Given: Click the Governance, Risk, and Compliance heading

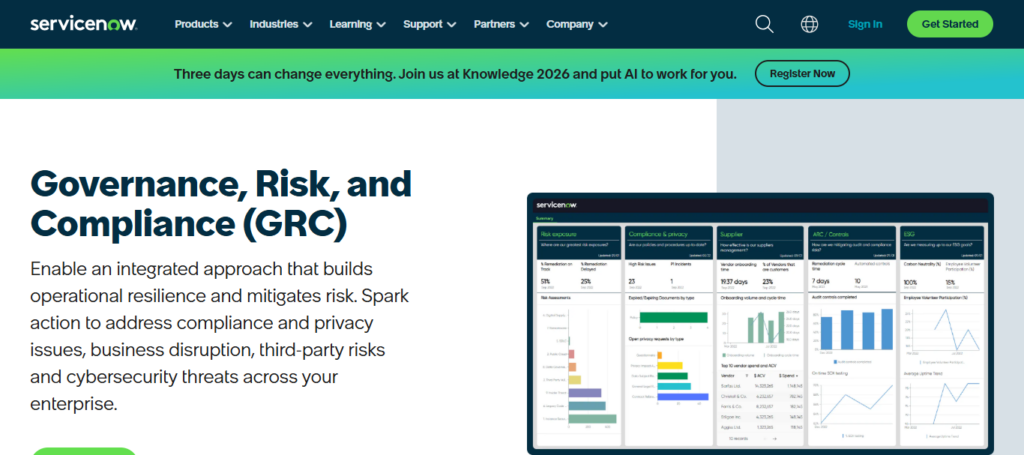Looking at the screenshot, I should pos(221,204).
